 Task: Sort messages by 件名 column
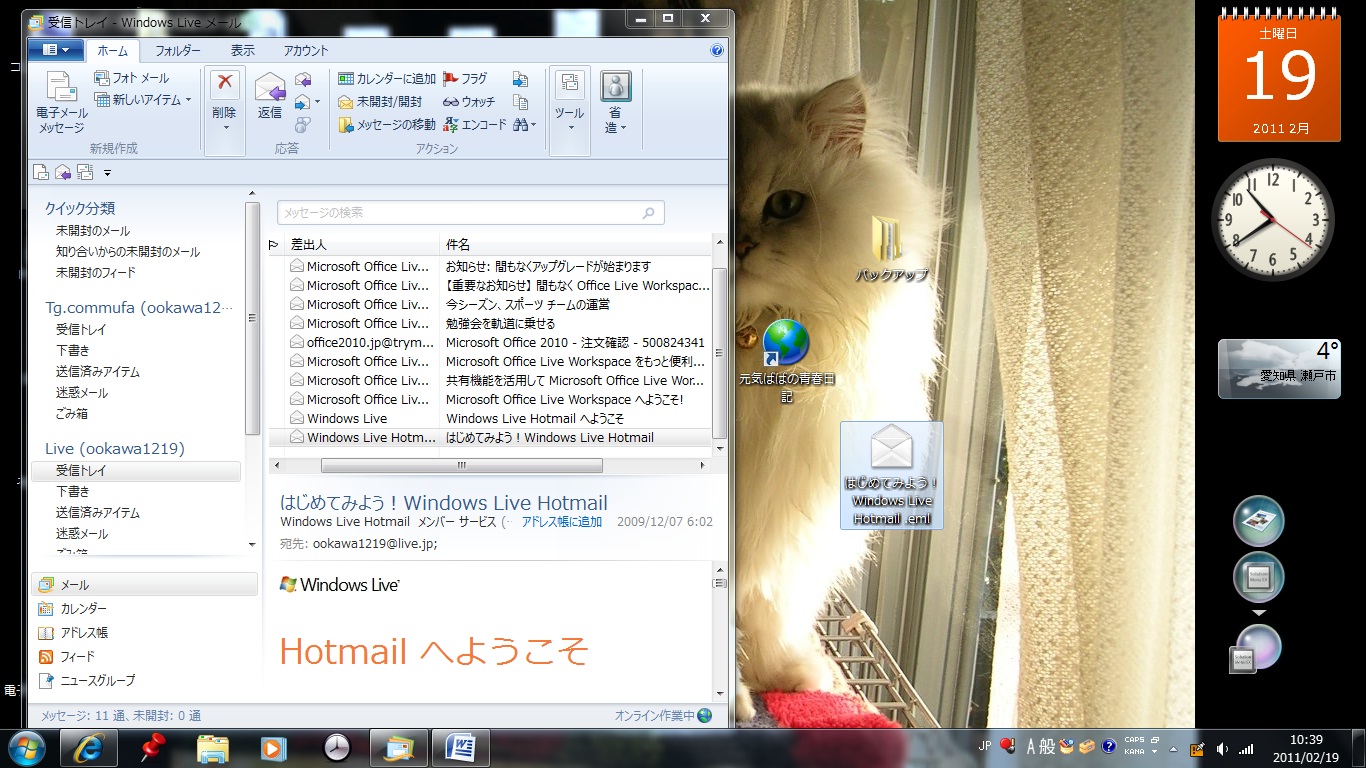click(x=575, y=245)
